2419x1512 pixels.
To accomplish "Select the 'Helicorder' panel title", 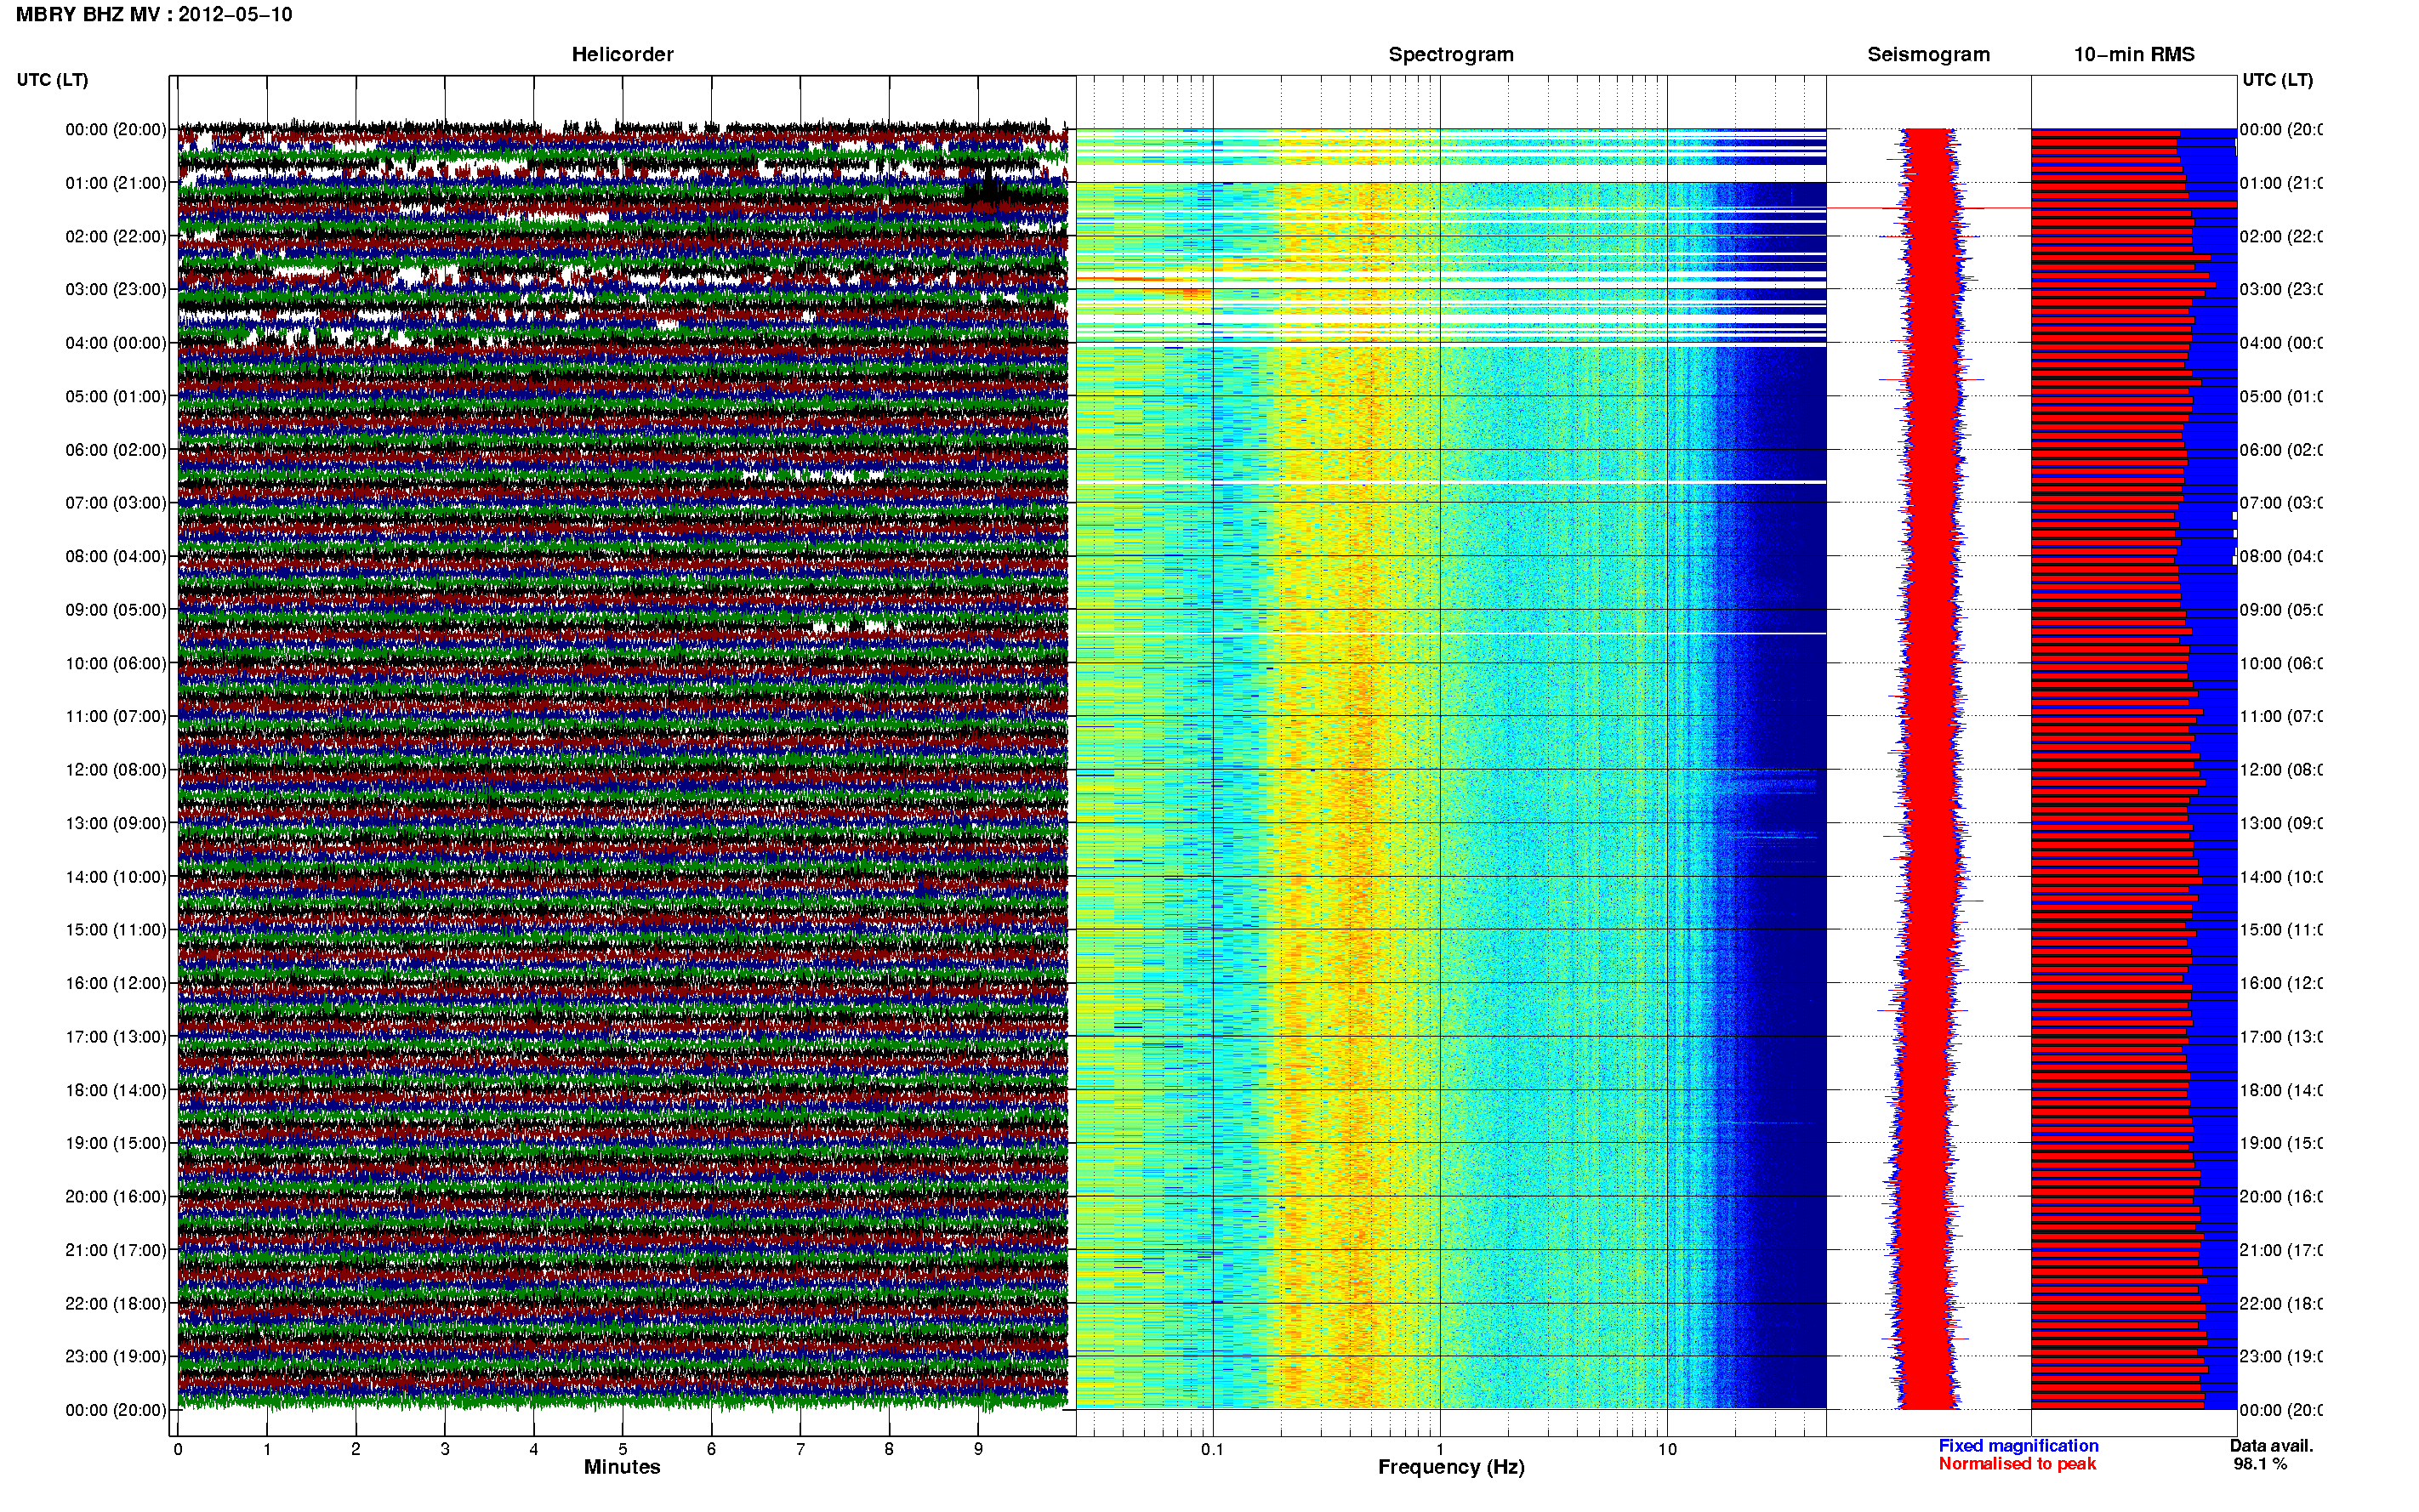I will (622, 54).
